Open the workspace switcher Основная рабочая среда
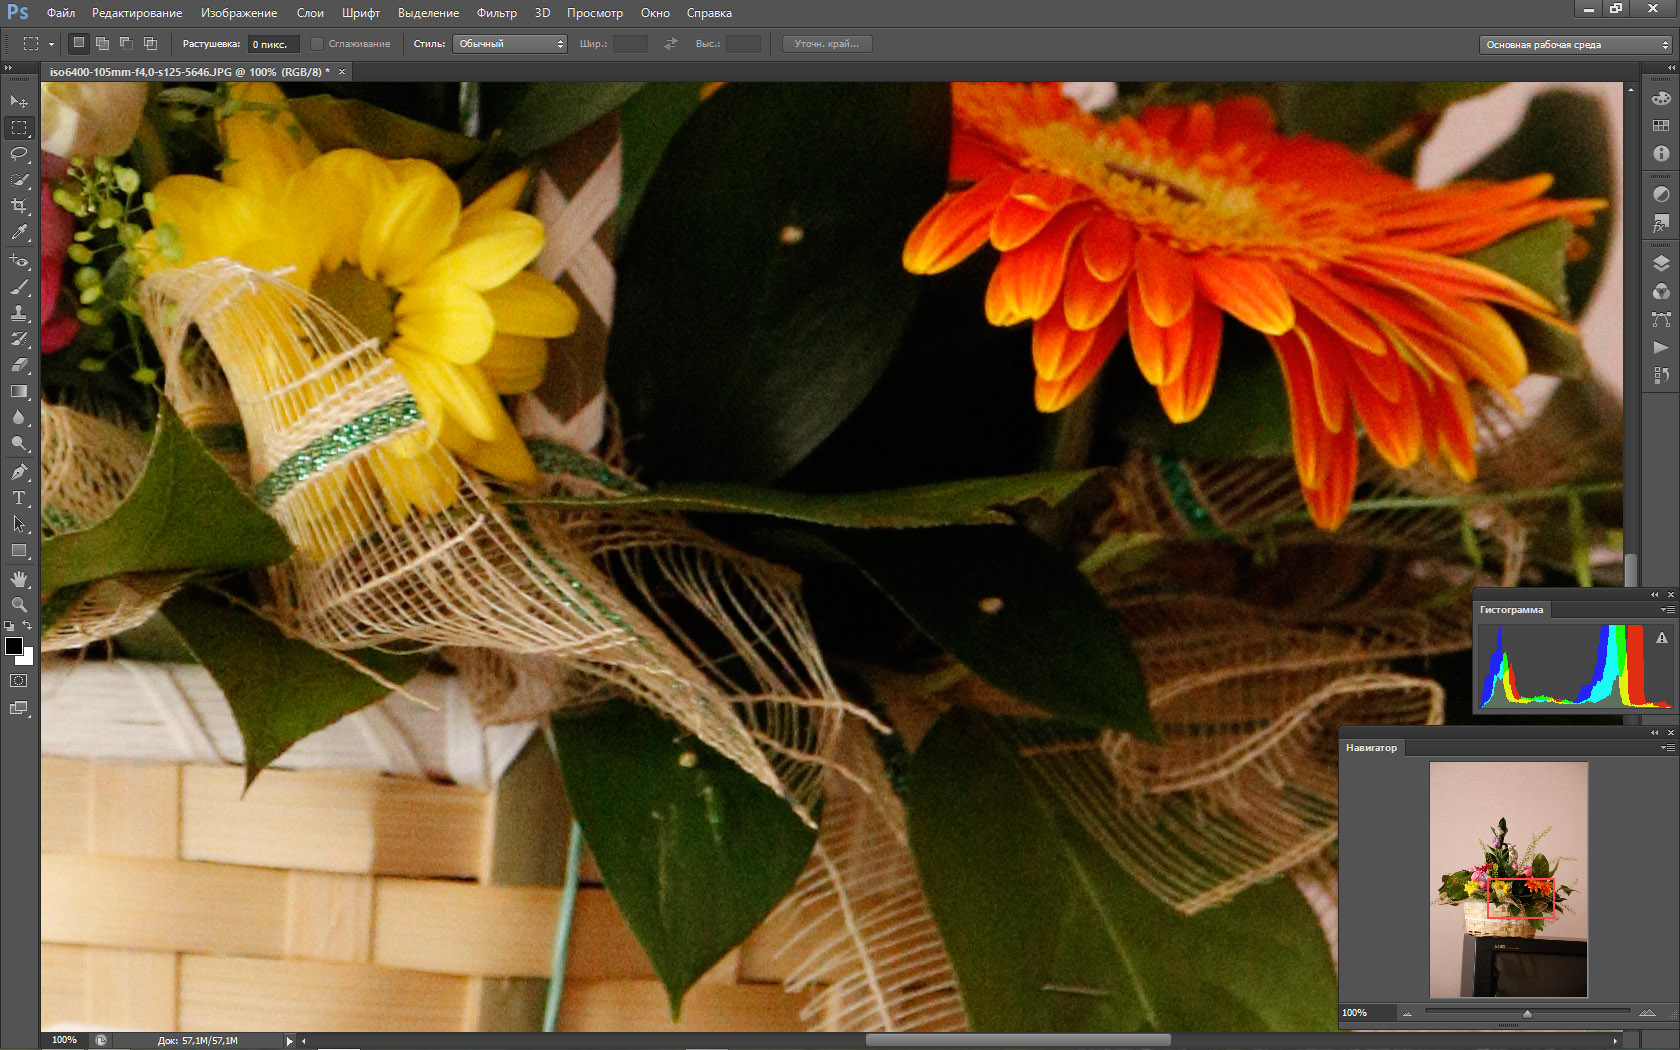This screenshot has height=1050, width=1680. coord(1575,44)
